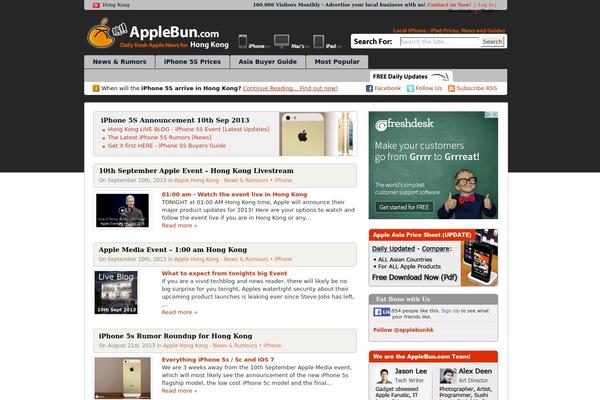
Task: Click Jason Lee's avatar picture
Action: click(x=383, y=376)
